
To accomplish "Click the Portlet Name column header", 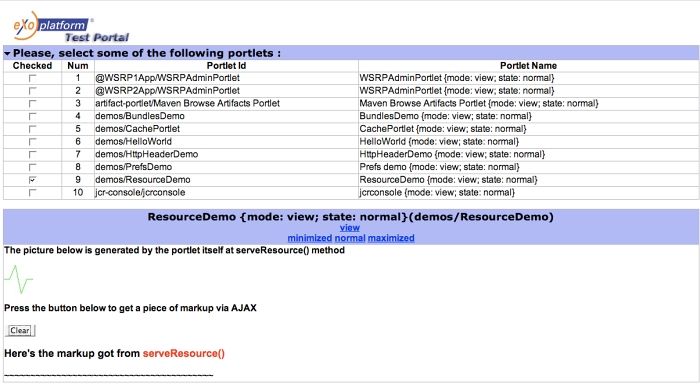I will 528,66.
